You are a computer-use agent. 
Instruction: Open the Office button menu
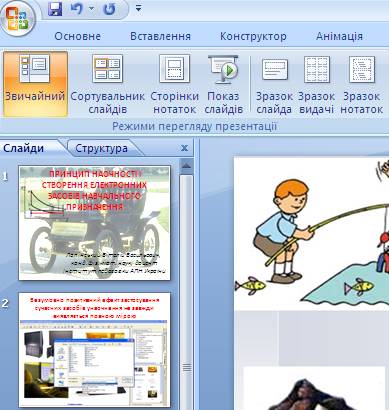(18, 18)
